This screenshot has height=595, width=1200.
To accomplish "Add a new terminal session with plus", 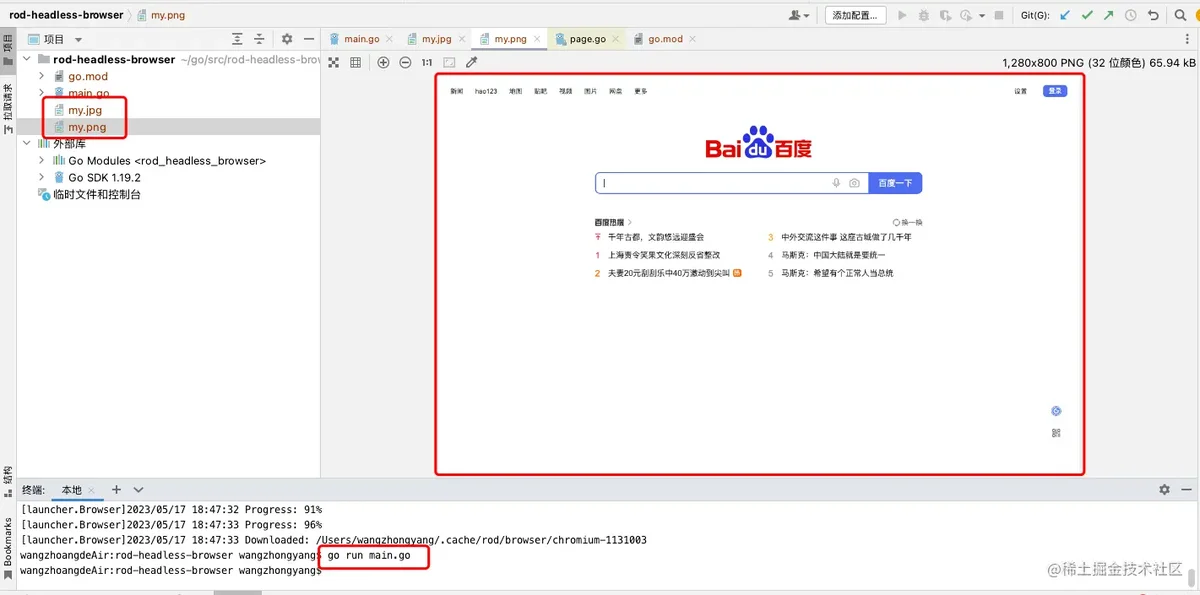I will point(116,490).
